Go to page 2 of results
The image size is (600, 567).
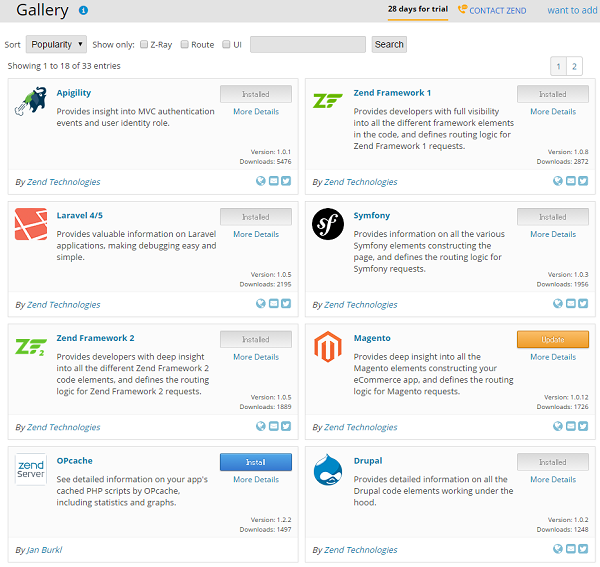tap(574, 66)
